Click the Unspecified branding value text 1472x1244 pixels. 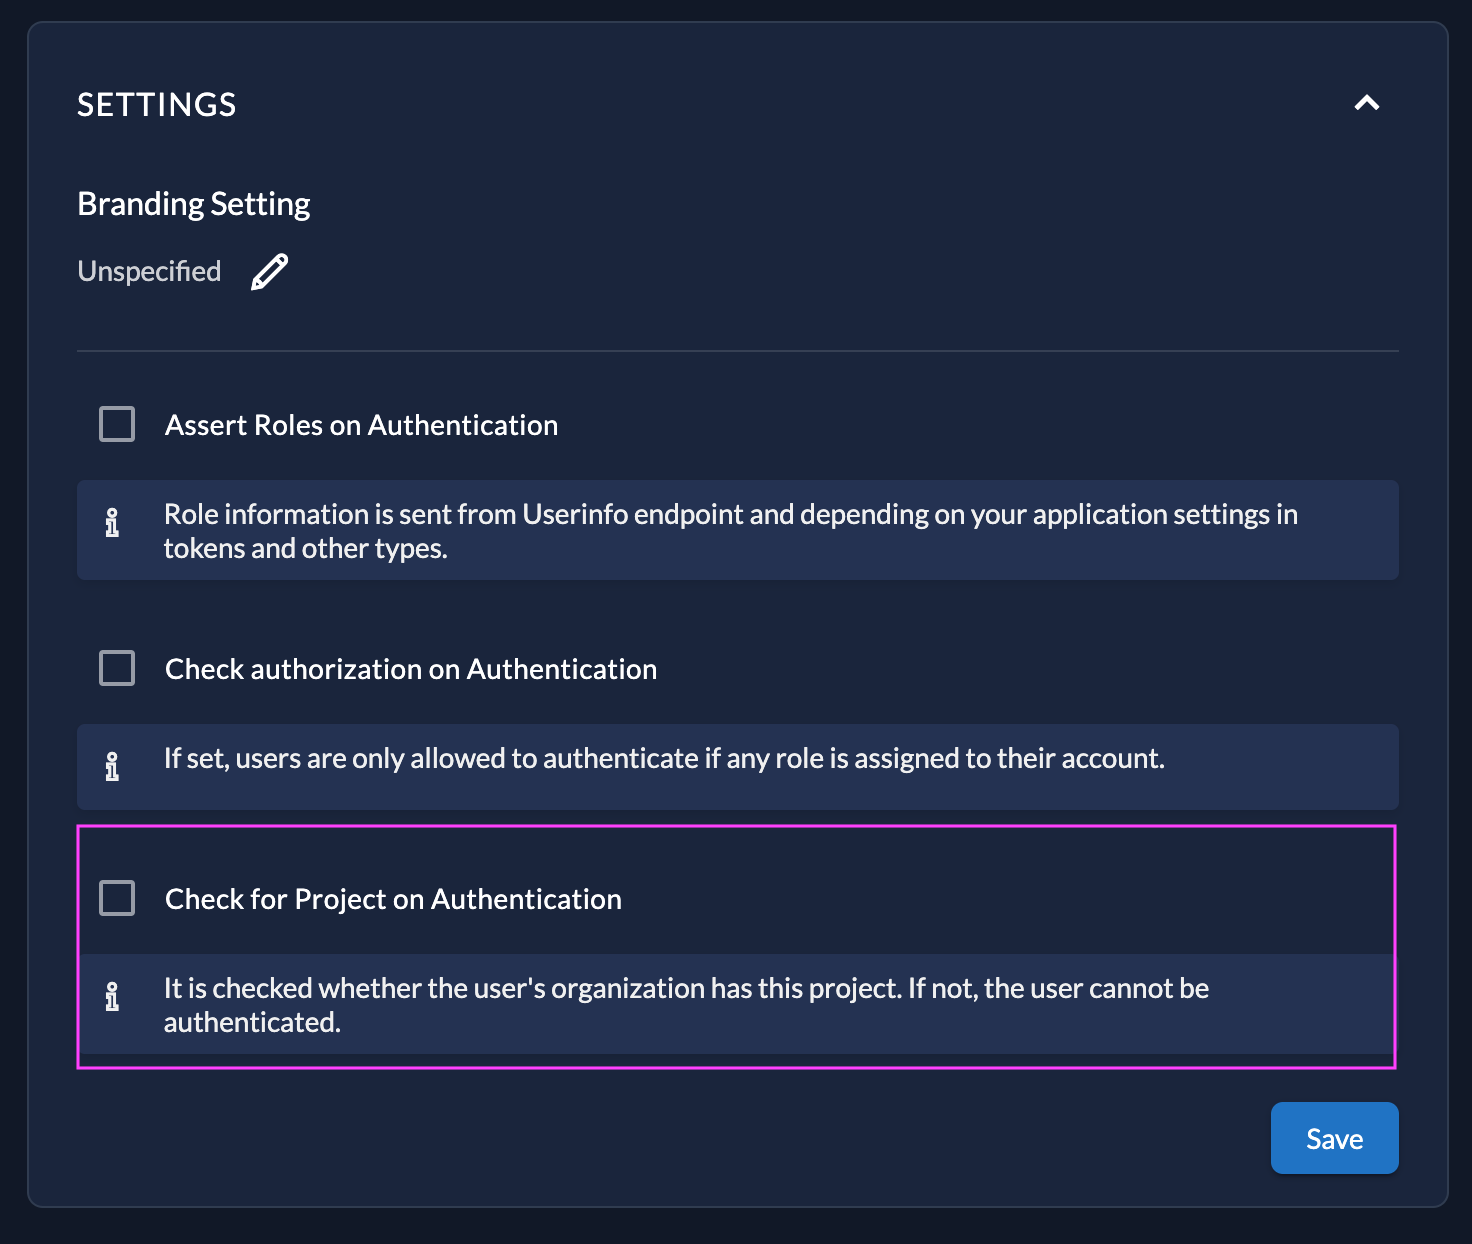pos(148,270)
